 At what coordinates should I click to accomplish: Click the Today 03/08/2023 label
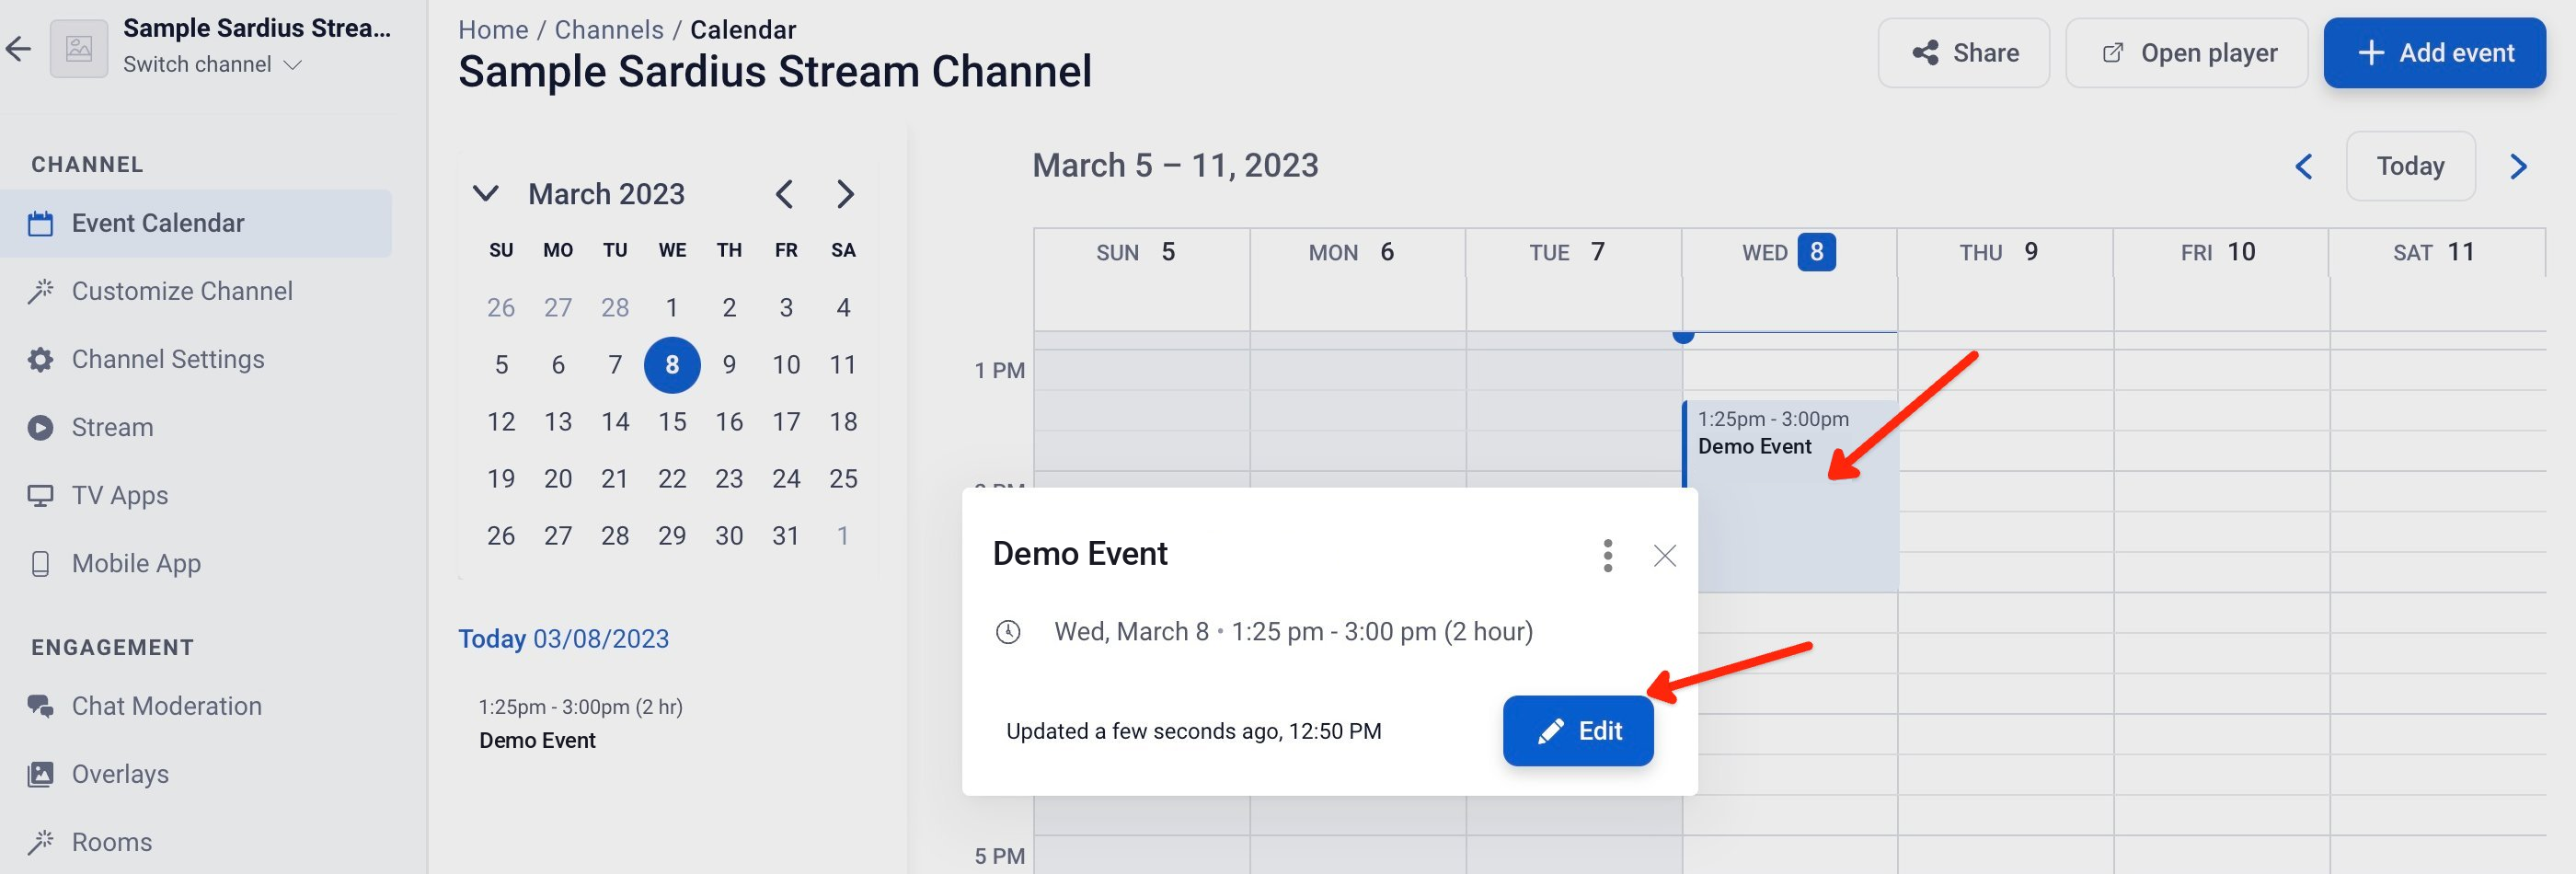[563, 639]
